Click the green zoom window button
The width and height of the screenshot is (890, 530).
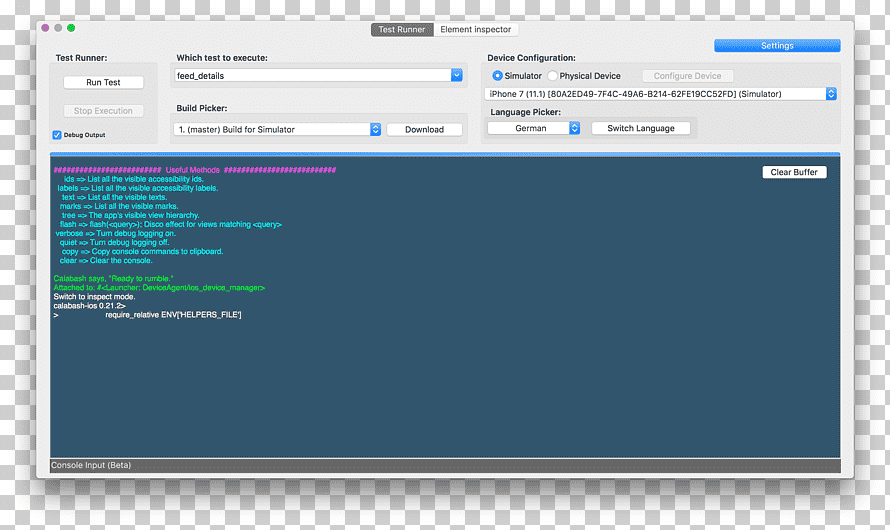(71, 28)
